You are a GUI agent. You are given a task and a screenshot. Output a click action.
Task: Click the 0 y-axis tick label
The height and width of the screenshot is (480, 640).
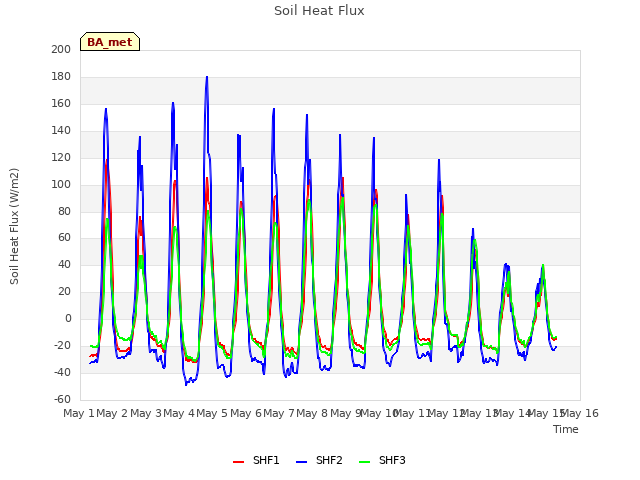(68, 318)
